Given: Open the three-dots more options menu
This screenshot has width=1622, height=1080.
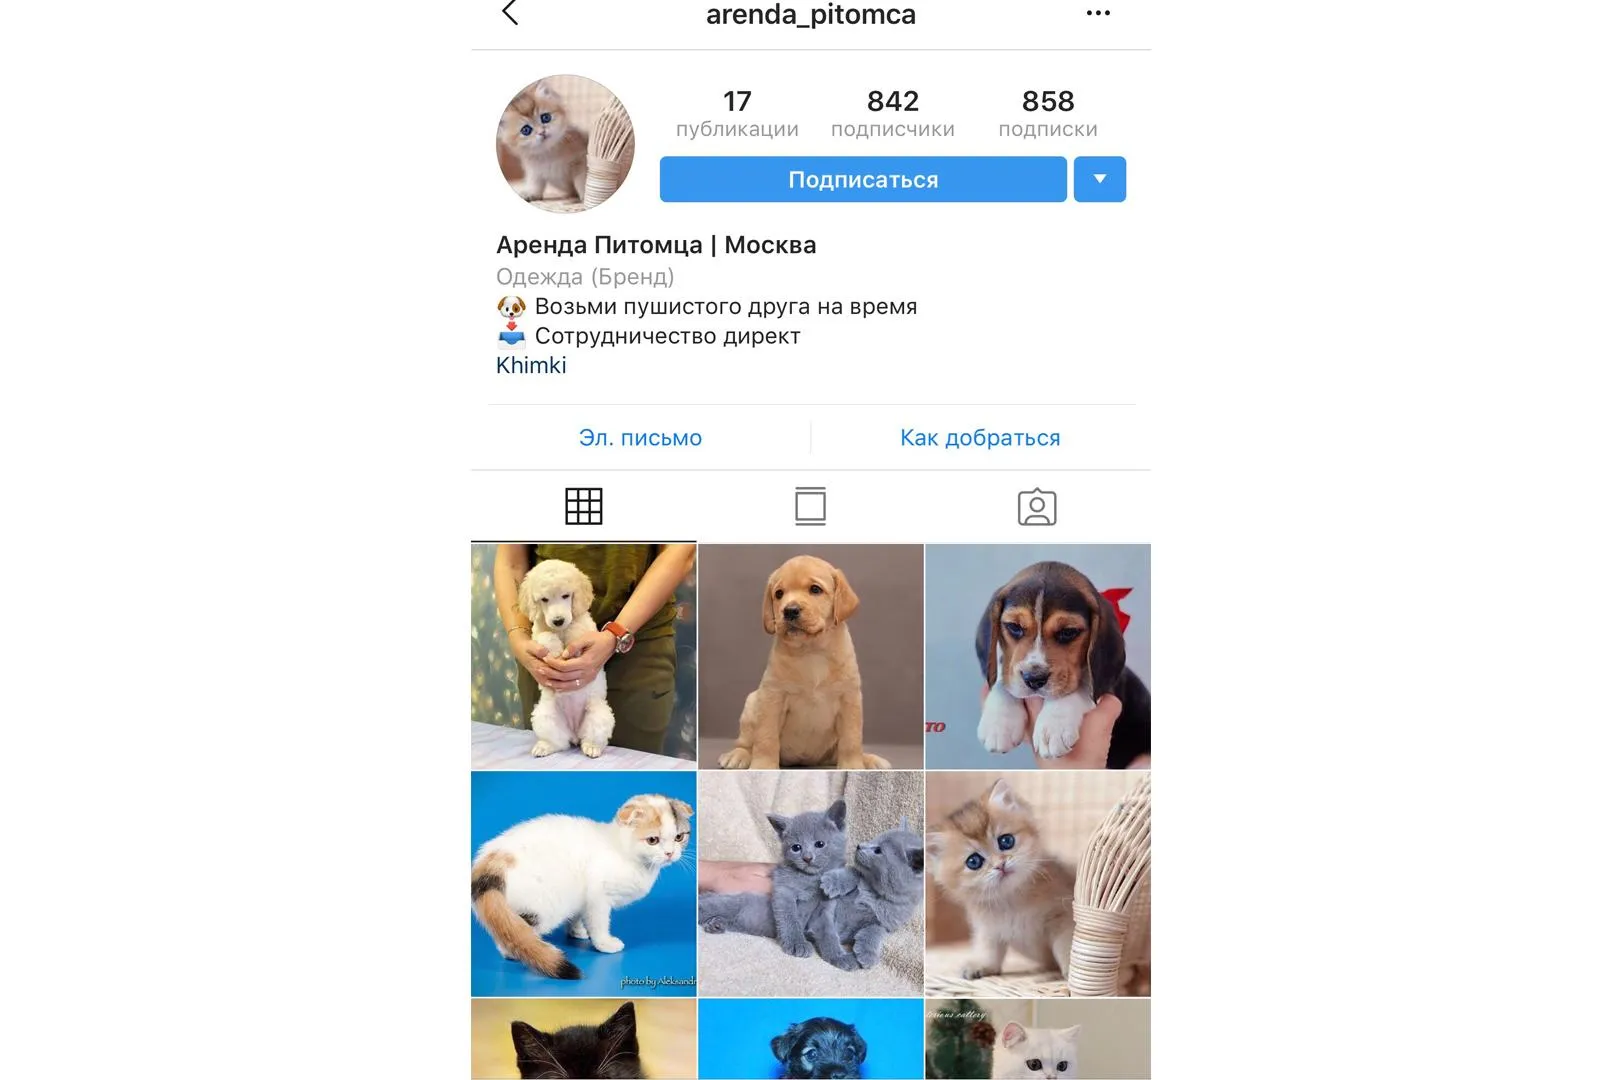Looking at the screenshot, I should (x=1098, y=13).
